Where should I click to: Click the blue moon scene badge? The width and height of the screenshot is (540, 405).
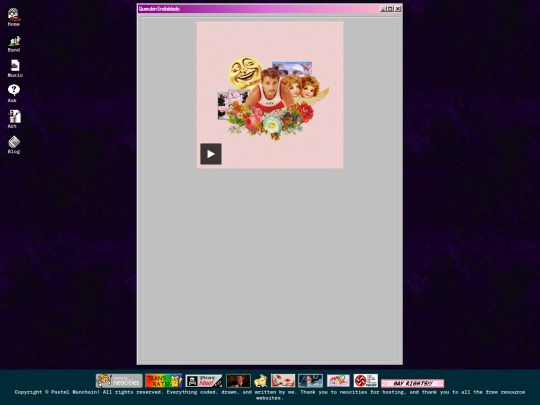click(x=311, y=381)
